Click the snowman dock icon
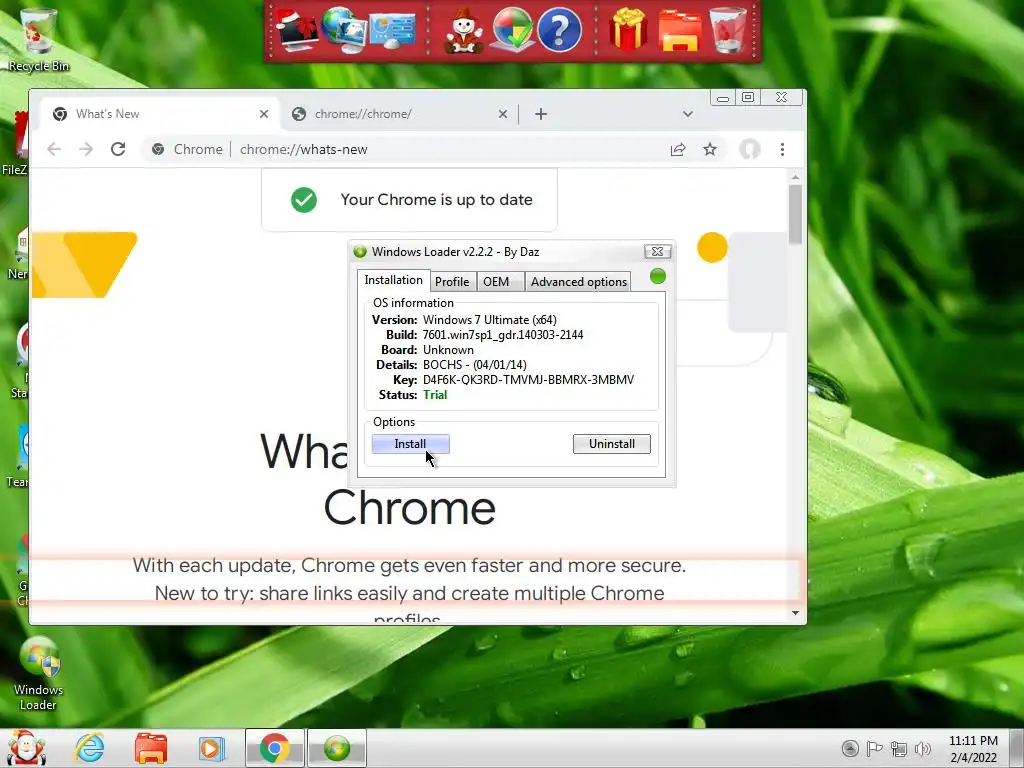The width and height of the screenshot is (1024, 768). 464,30
